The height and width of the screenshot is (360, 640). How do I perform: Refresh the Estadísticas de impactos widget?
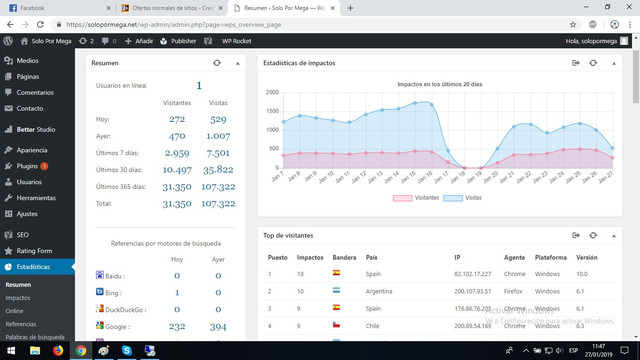pyautogui.click(x=593, y=63)
